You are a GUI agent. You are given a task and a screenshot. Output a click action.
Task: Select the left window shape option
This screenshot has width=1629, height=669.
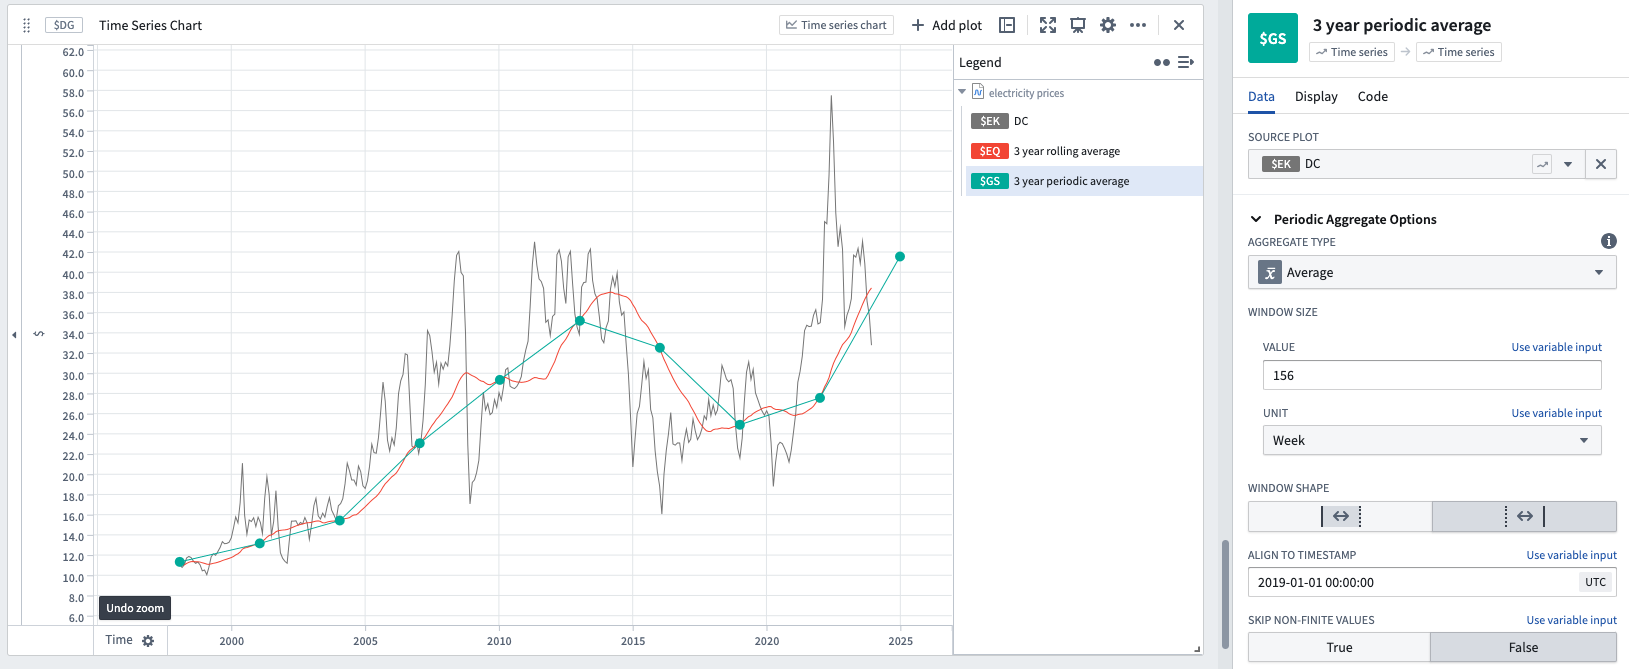pos(1340,516)
